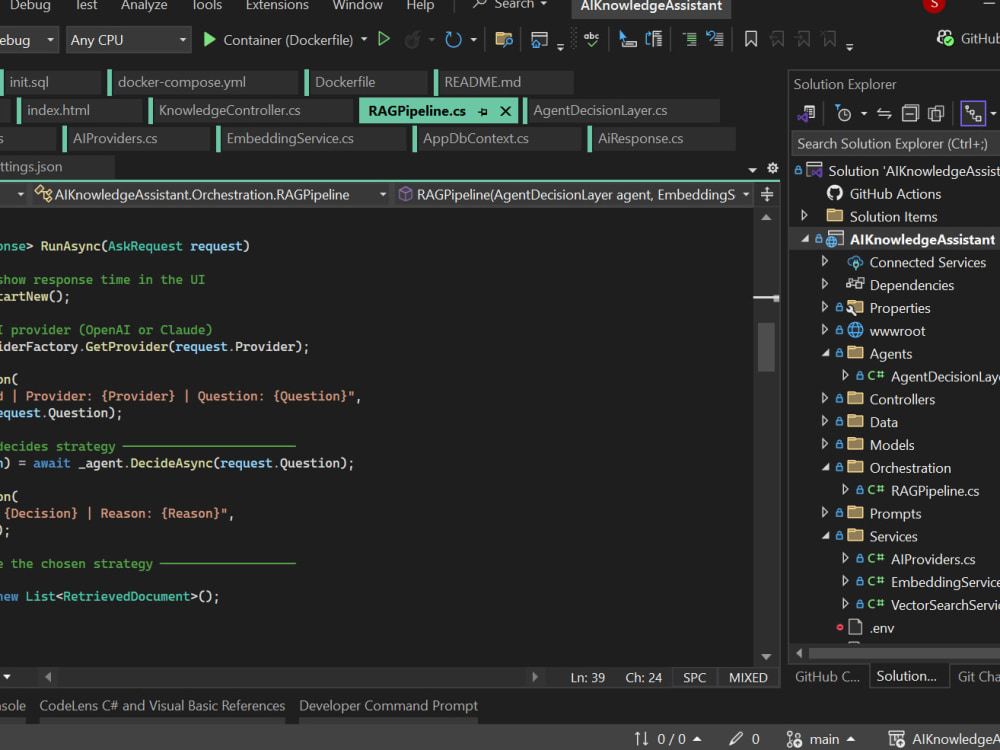The height and width of the screenshot is (750, 1000).
Task: Collapse the AIKnowledgeAssistant project node
Action: point(805,239)
